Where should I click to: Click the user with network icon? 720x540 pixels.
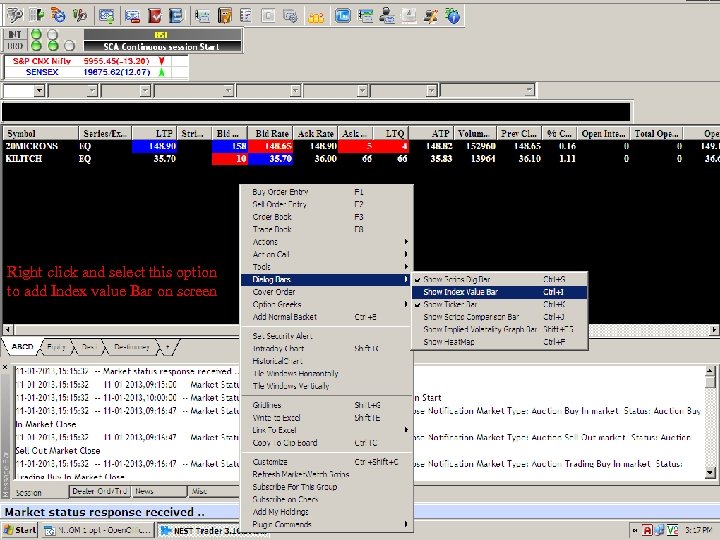(x=387, y=16)
